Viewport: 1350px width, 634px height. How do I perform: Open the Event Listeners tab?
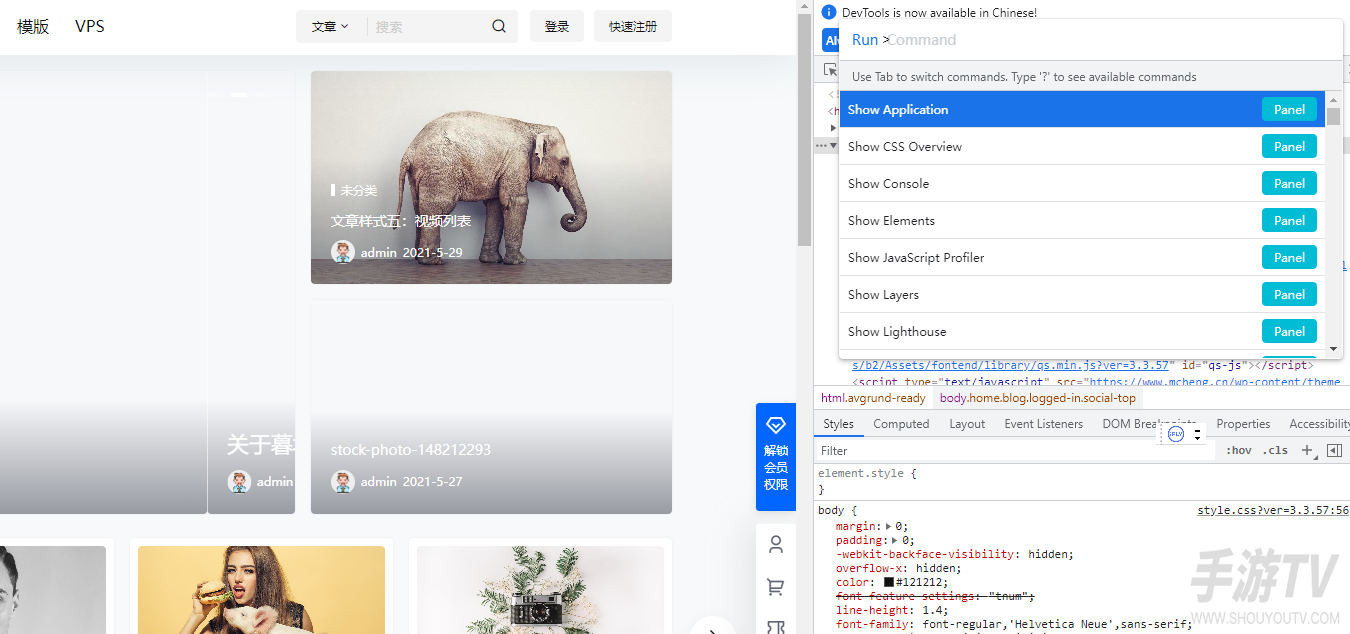tap(1043, 424)
